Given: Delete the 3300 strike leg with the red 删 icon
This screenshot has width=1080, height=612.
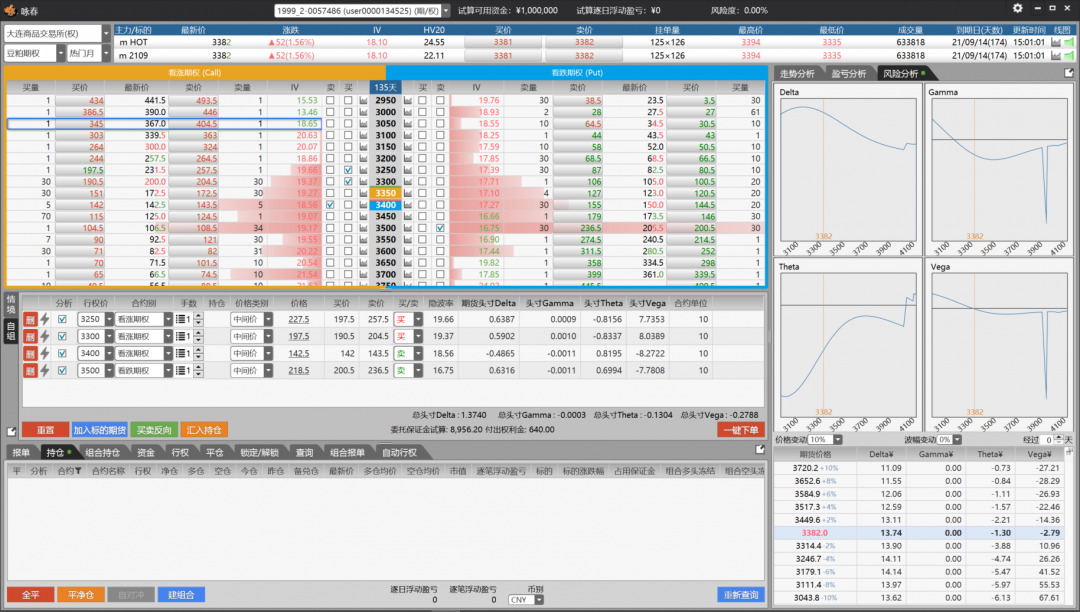Looking at the screenshot, I should click(x=30, y=337).
